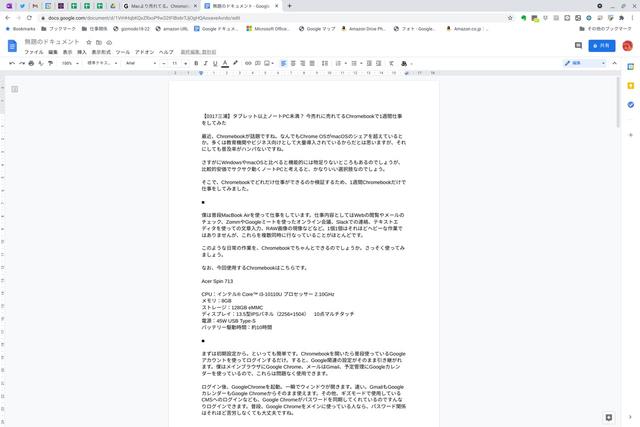Open the editing mode dropdown
Image resolution: width=640 pixels, height=427 pixels.
(585, 63)
